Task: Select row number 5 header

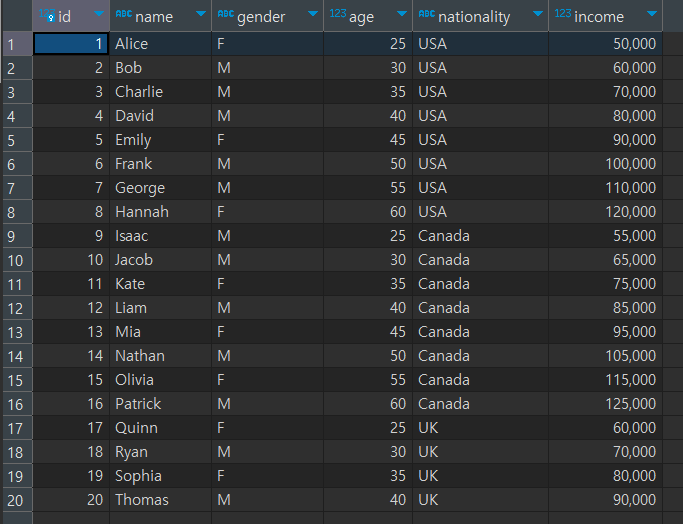Action: click(17, 140)
